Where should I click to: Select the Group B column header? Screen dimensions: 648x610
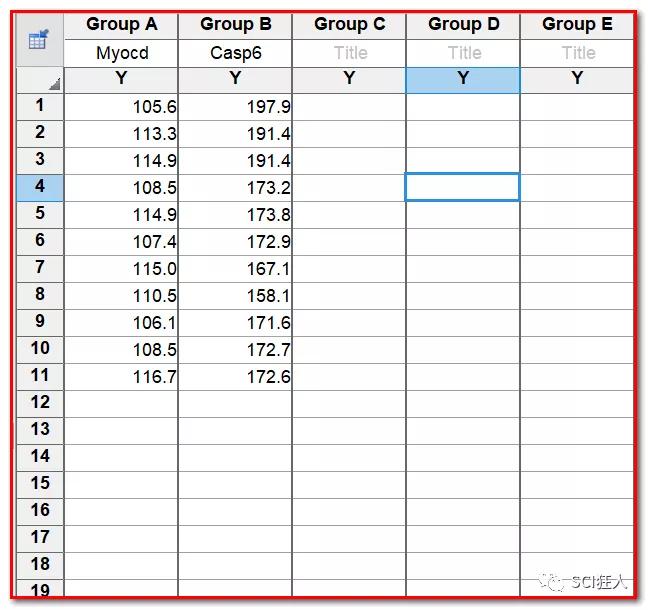tap(235, 25)
